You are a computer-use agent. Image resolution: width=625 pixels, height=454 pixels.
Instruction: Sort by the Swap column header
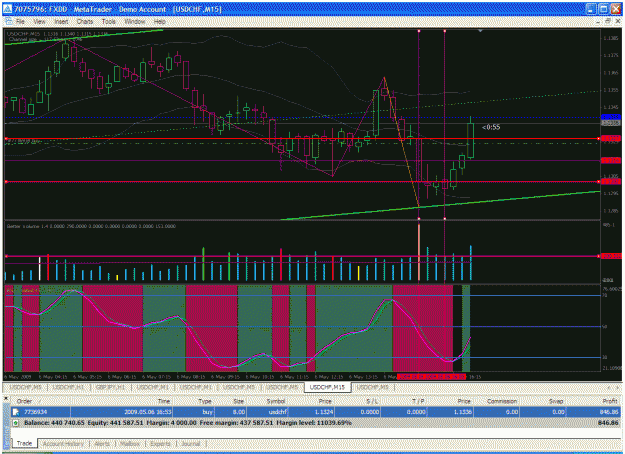point(556,401)
